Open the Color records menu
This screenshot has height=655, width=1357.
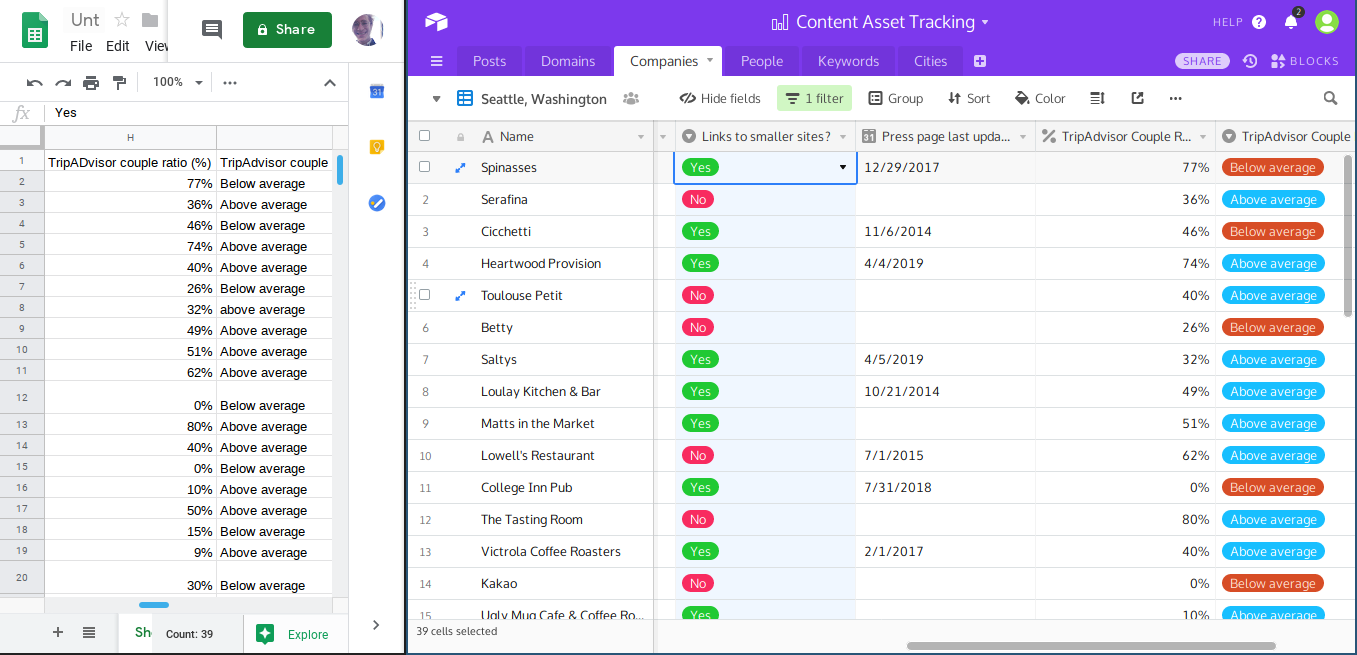point(1040,98)
